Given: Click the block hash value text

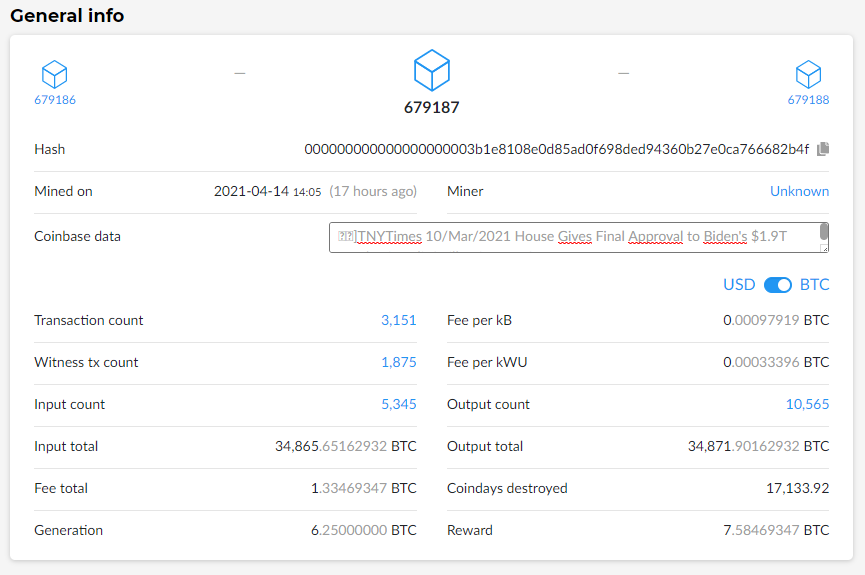Looking at the screenshot, I should point(556,149).
